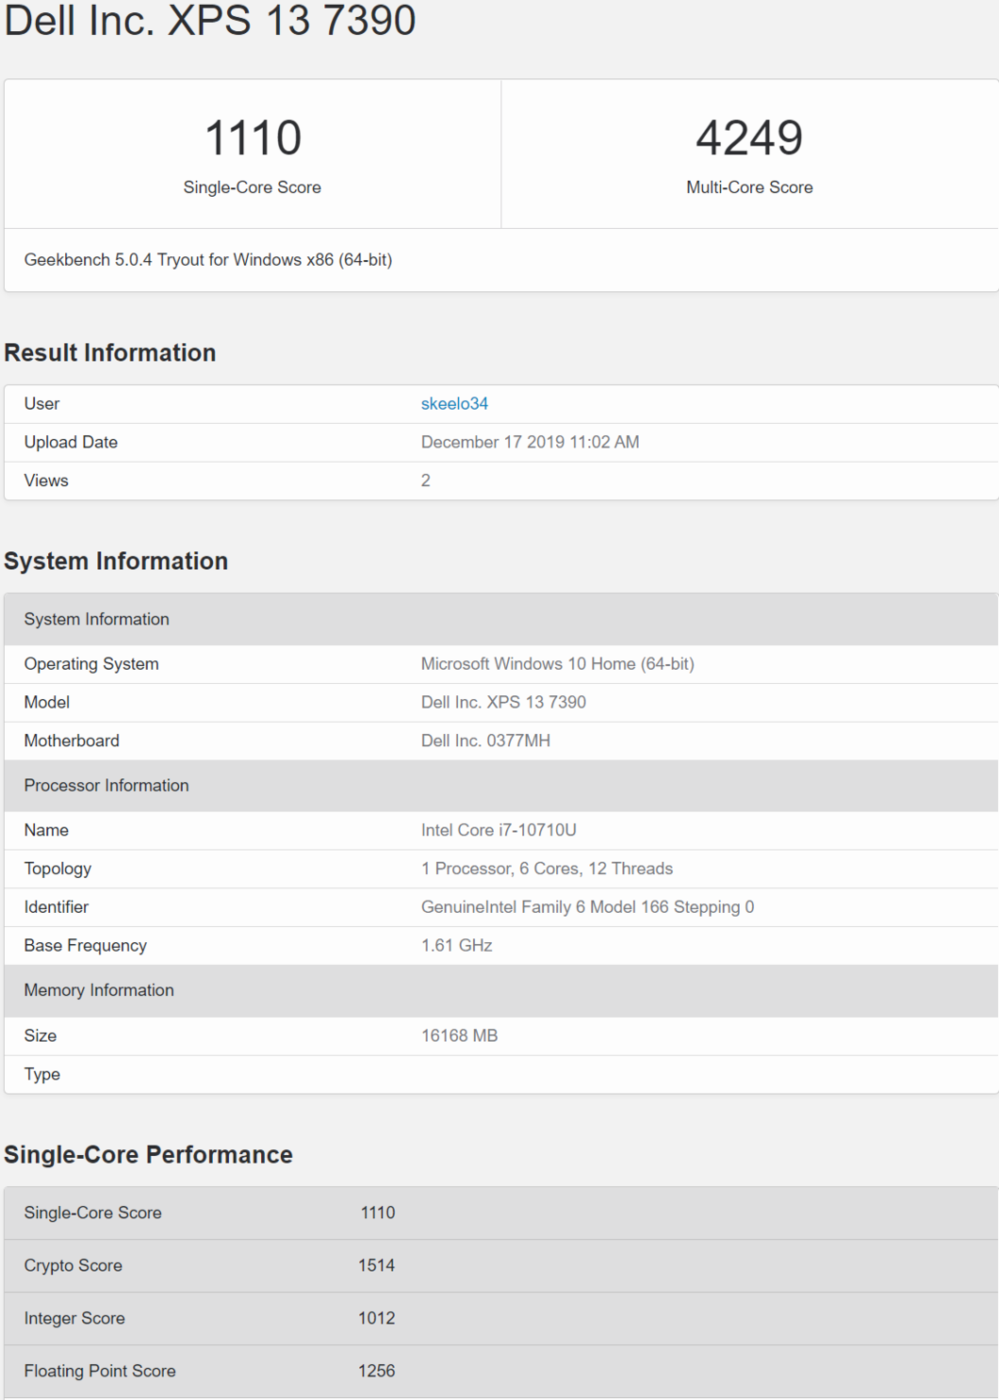This screenshot has width=999, height=1400.
Task: Expand the Memory Information section
Action: click(99, 990)
